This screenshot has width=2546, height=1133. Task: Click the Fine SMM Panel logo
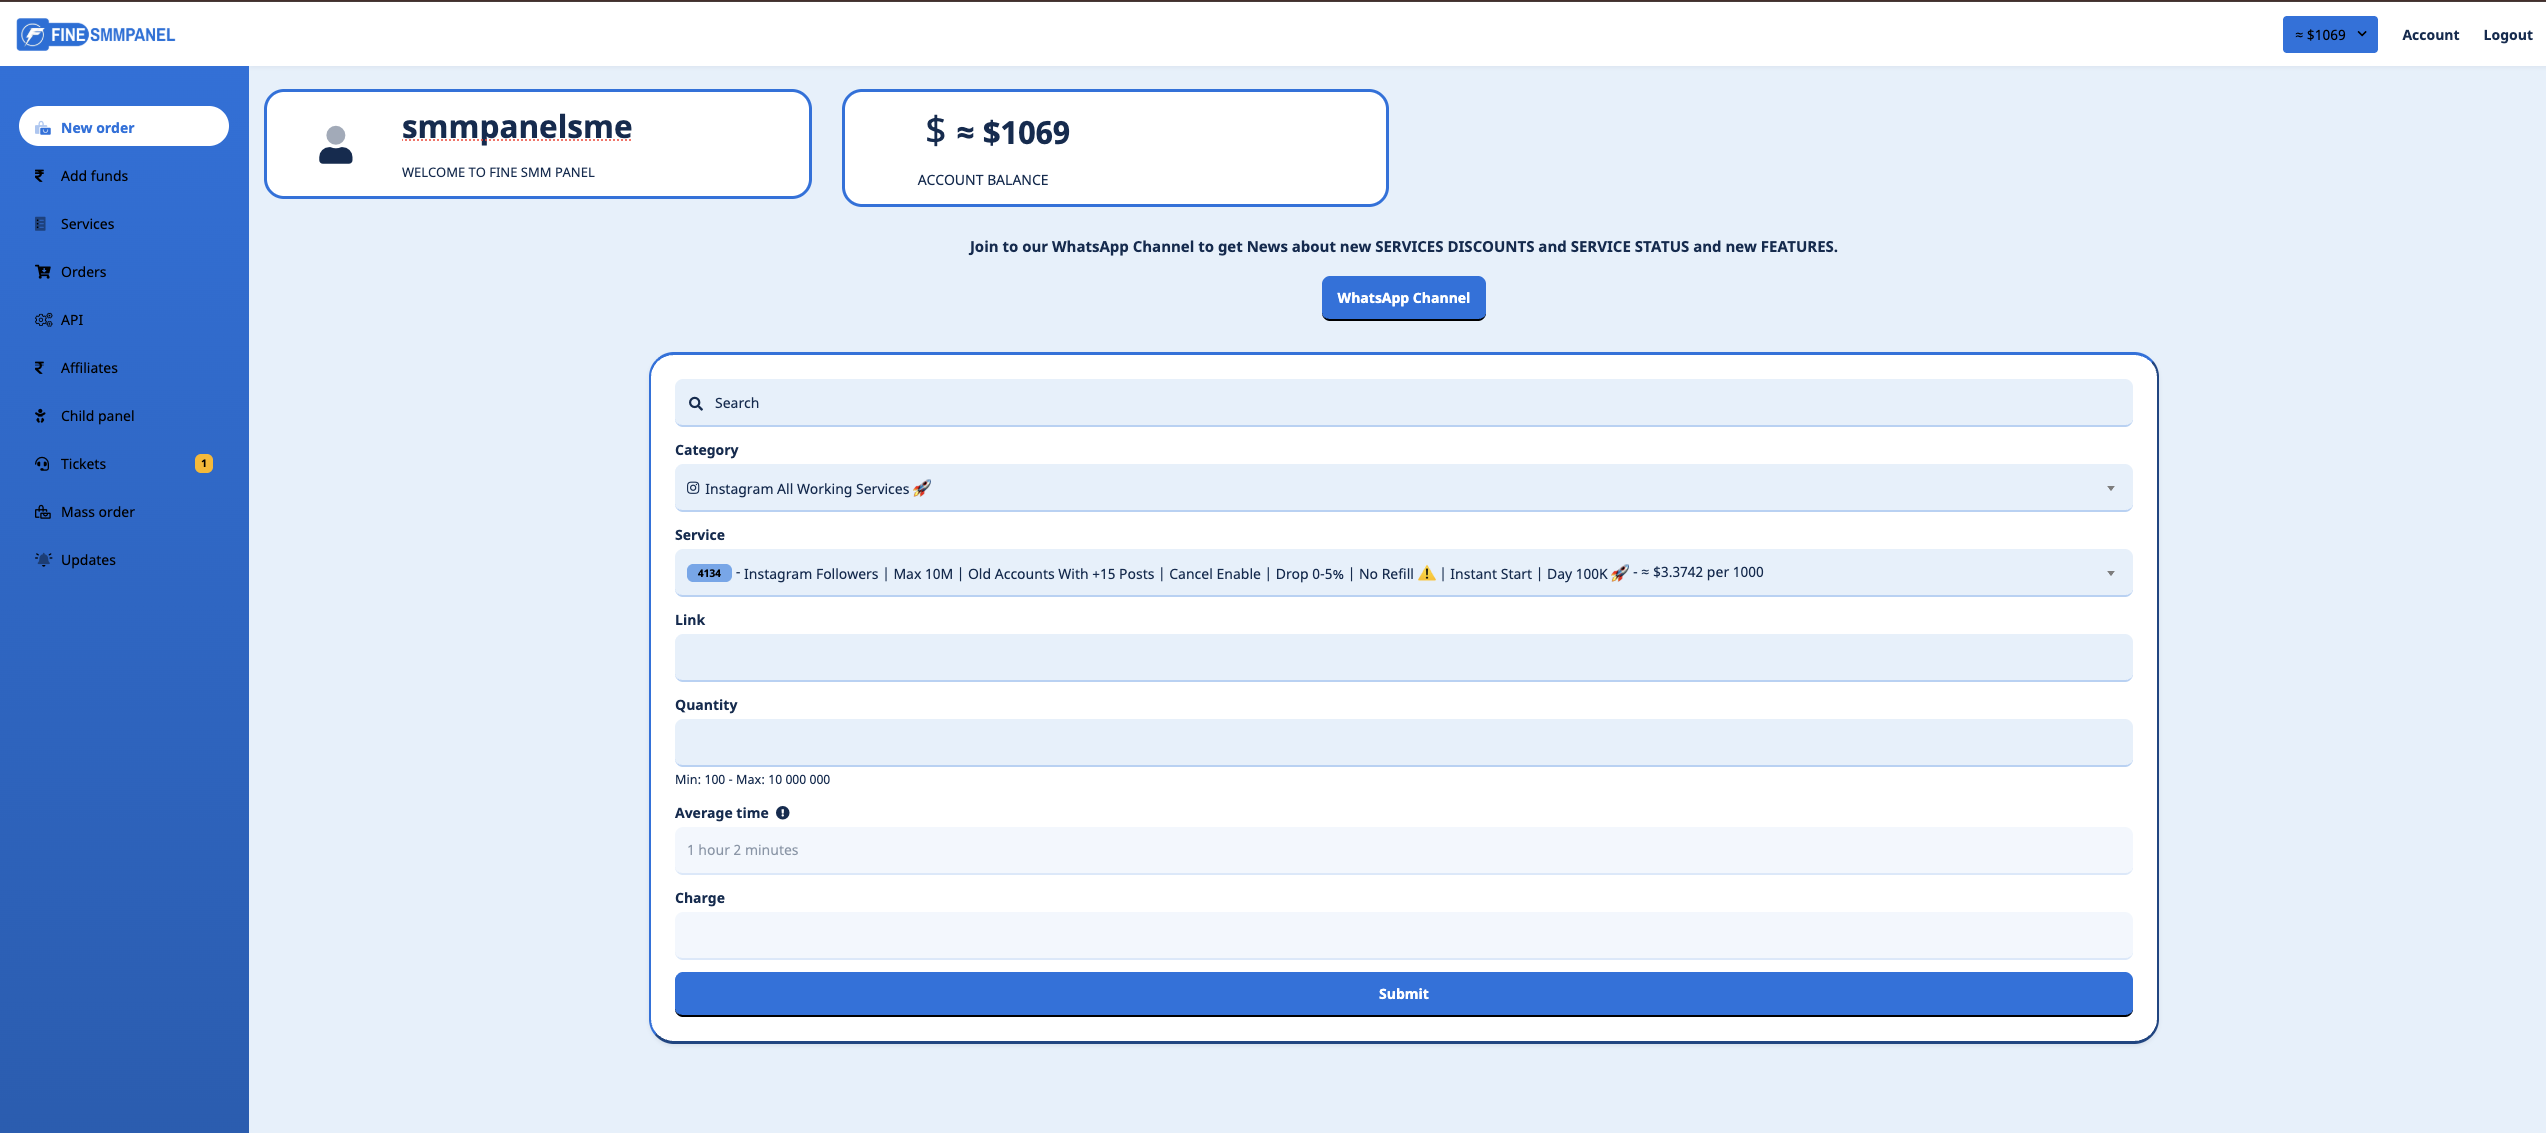96,35
